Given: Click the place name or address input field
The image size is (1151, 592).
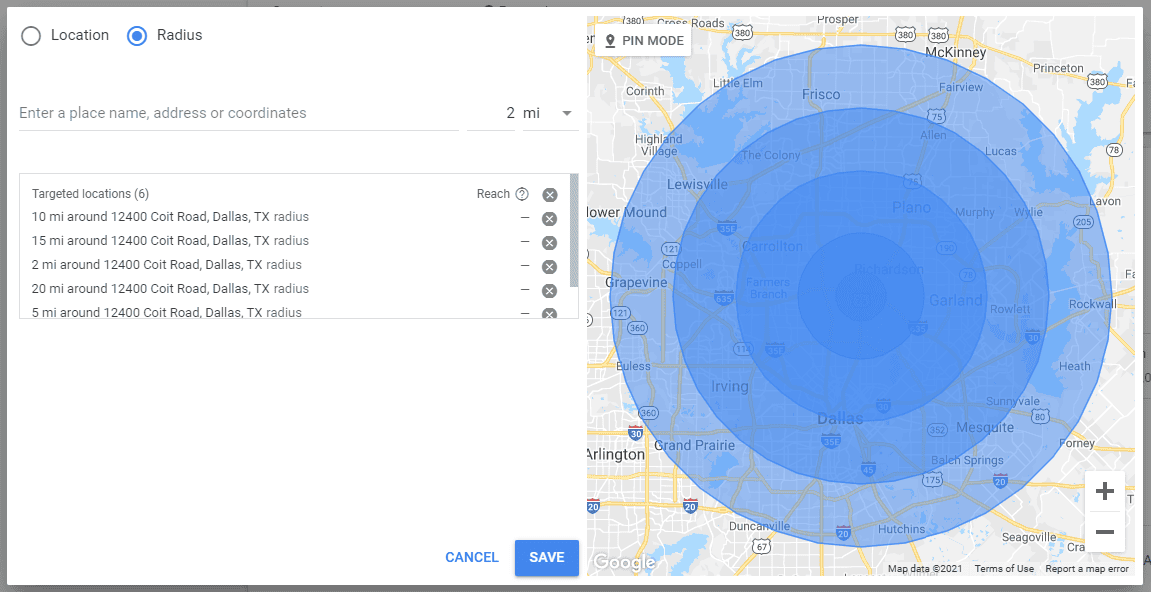Looking at the screenshot, I should point(239,113).
